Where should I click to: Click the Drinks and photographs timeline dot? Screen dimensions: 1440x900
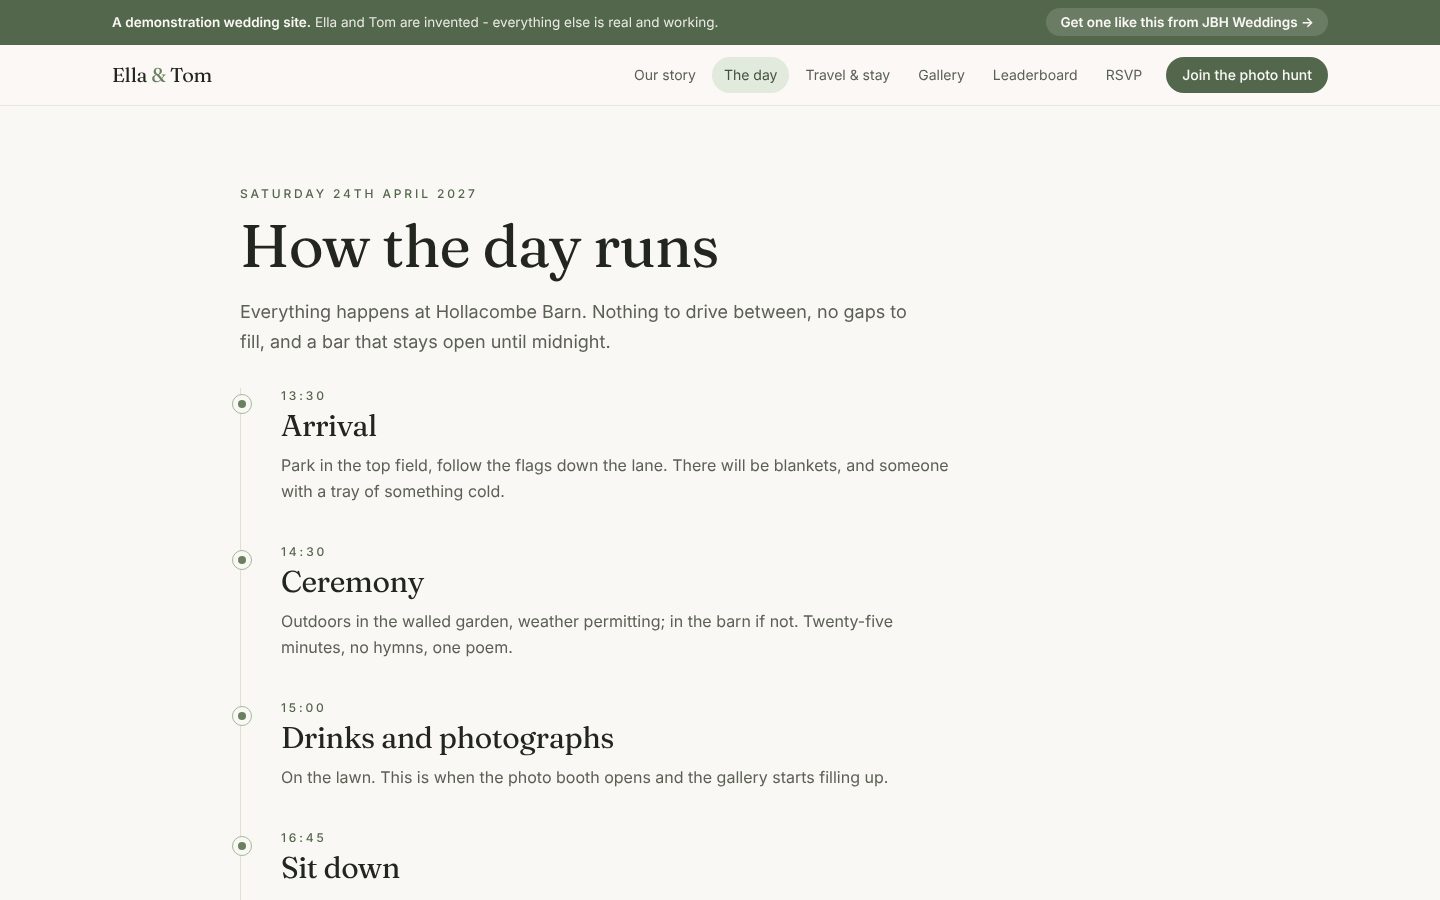point(242,716)
